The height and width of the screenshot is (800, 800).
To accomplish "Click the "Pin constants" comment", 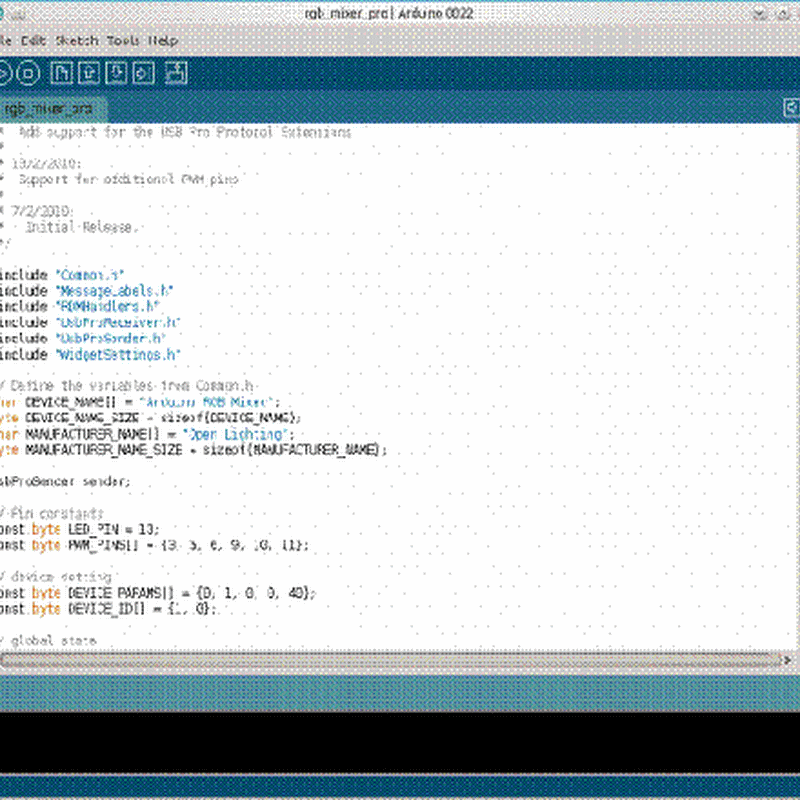I will coord(52,513).
